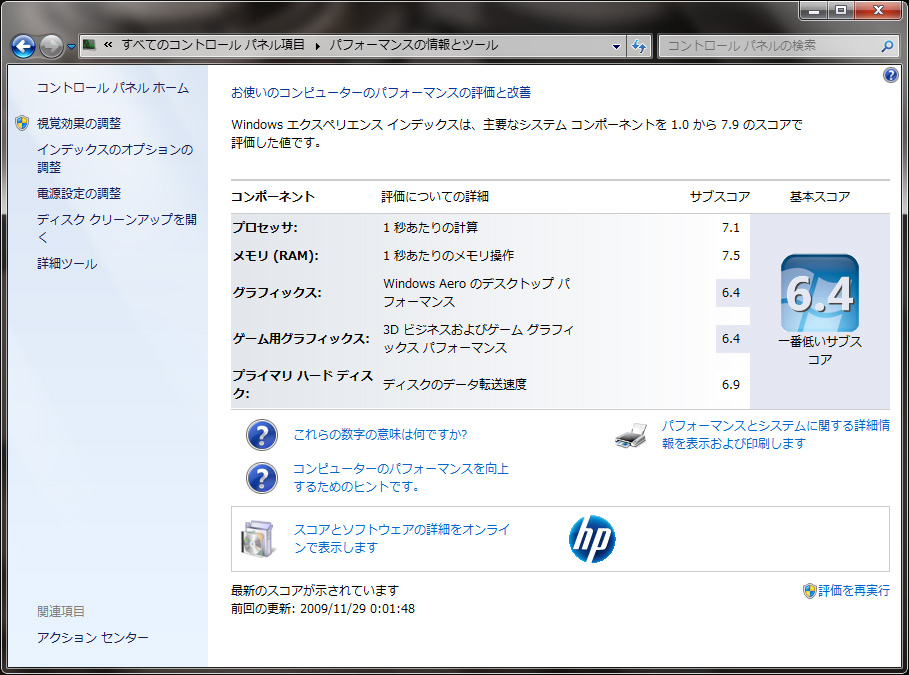Viewport: 909px width, 675px height.
Task: Click the プロセッサ subscore 7.1
Action: point(730,227)
